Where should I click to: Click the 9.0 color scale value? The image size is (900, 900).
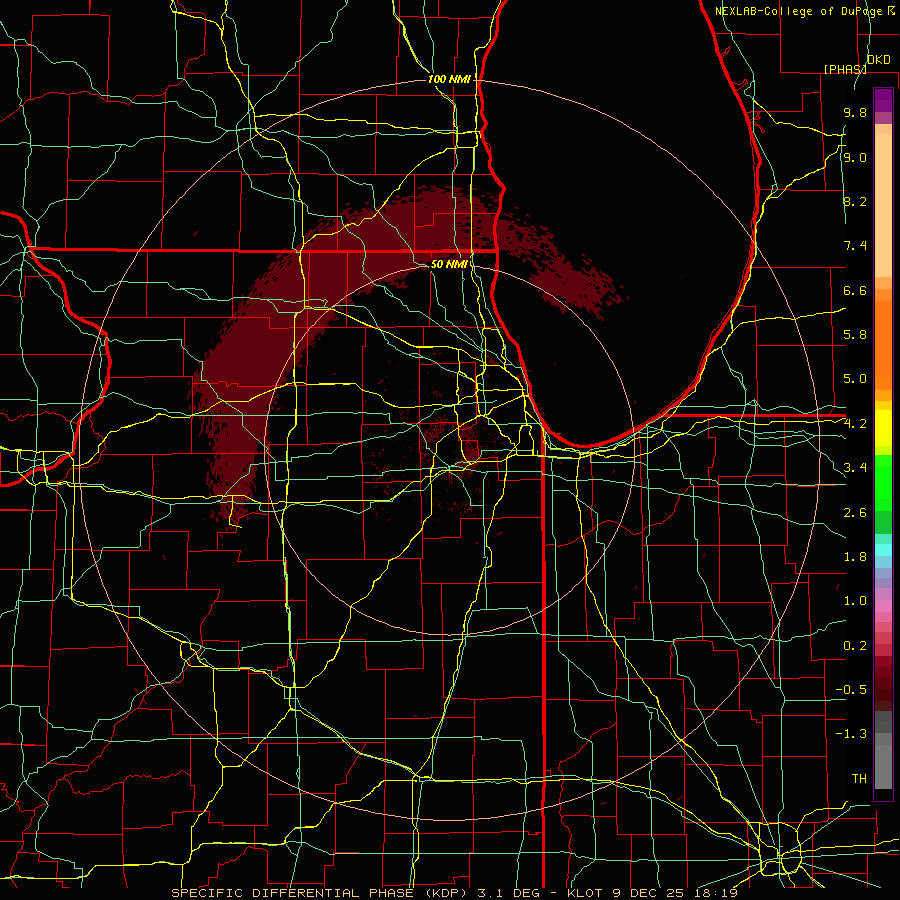(x=855, y=157)
